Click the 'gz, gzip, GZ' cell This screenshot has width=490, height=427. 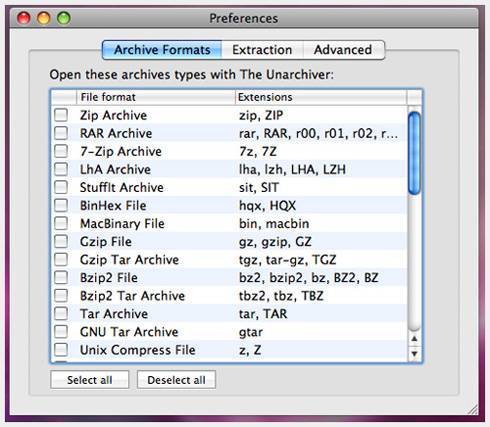(x=275, y=241)
